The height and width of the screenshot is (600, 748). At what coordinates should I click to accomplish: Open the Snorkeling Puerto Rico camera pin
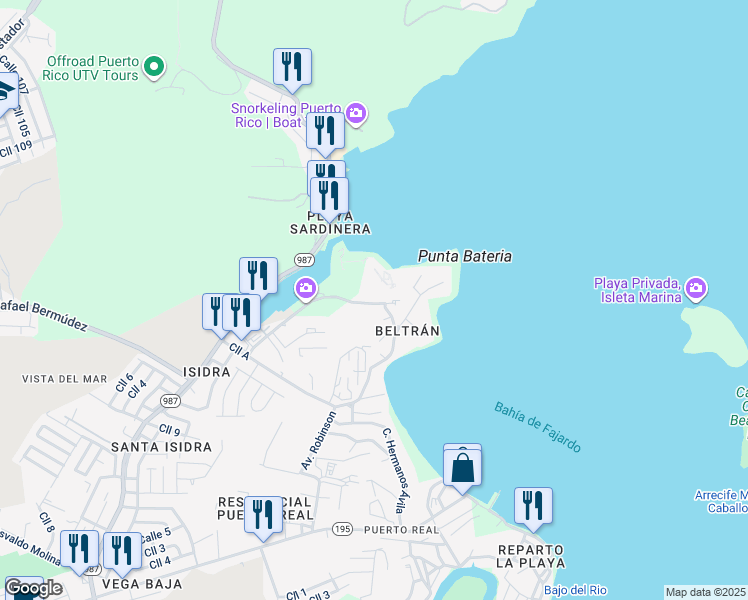[356, 114]
